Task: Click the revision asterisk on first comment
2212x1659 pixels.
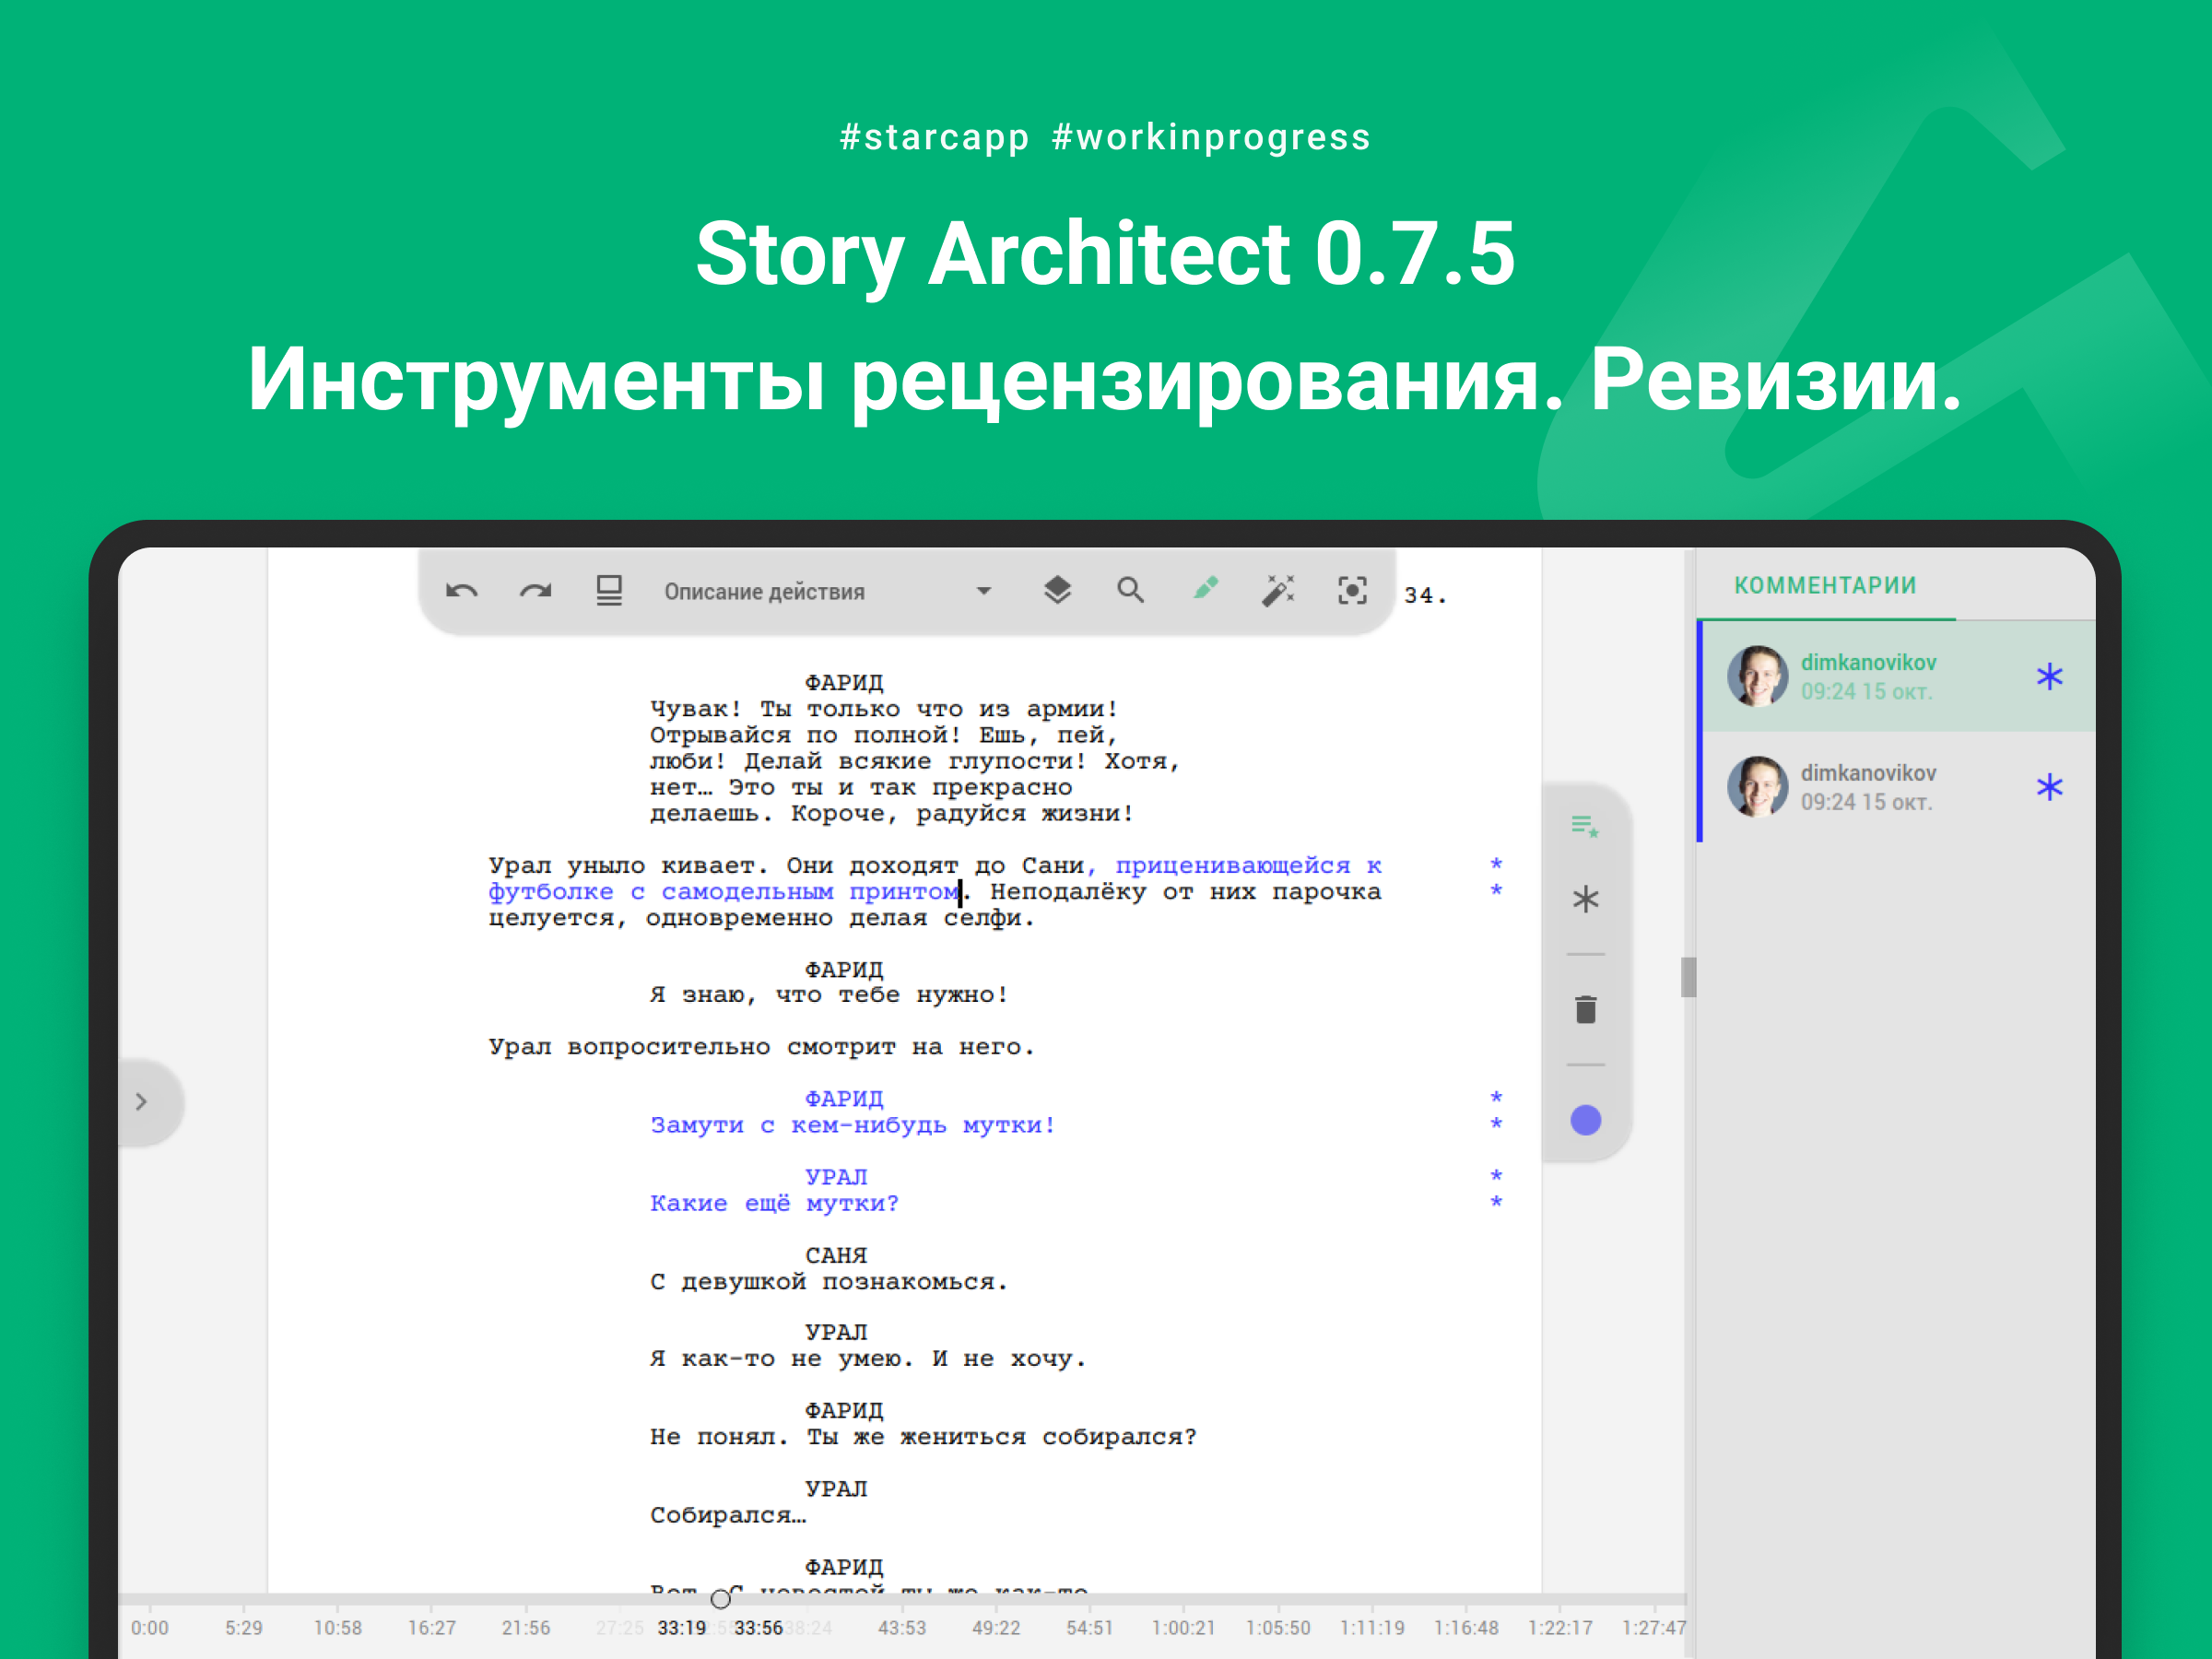Action: [x=2049, y=677]
